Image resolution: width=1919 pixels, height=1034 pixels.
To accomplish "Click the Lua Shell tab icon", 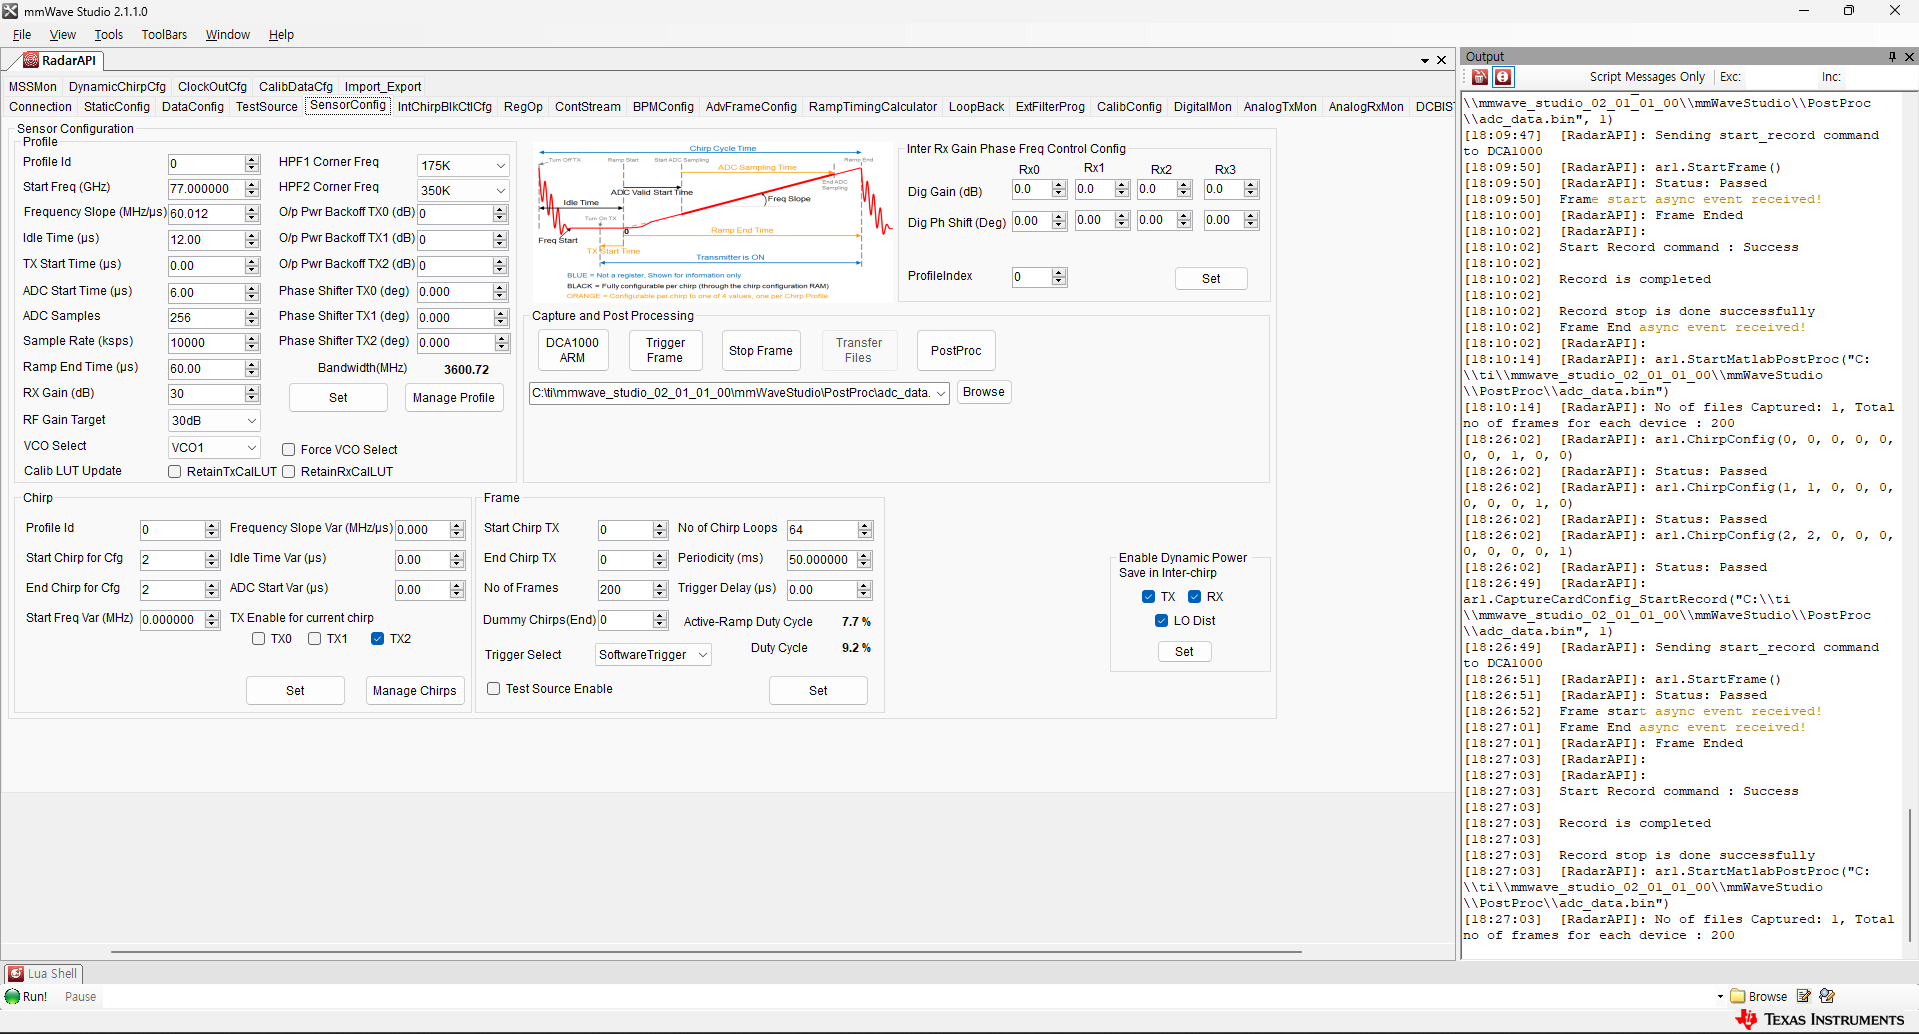I will click(x=16, y=974).
